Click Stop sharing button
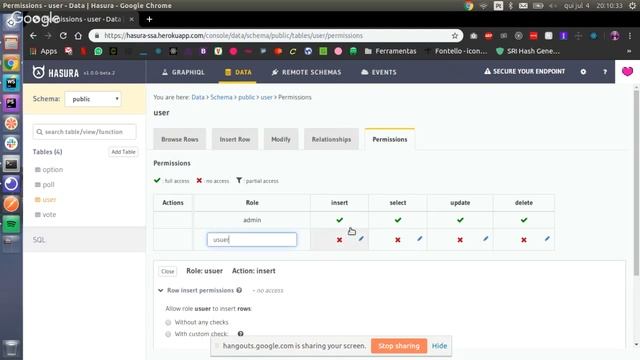The width and height of the screenshot is (640, 360). click(399, 346)
